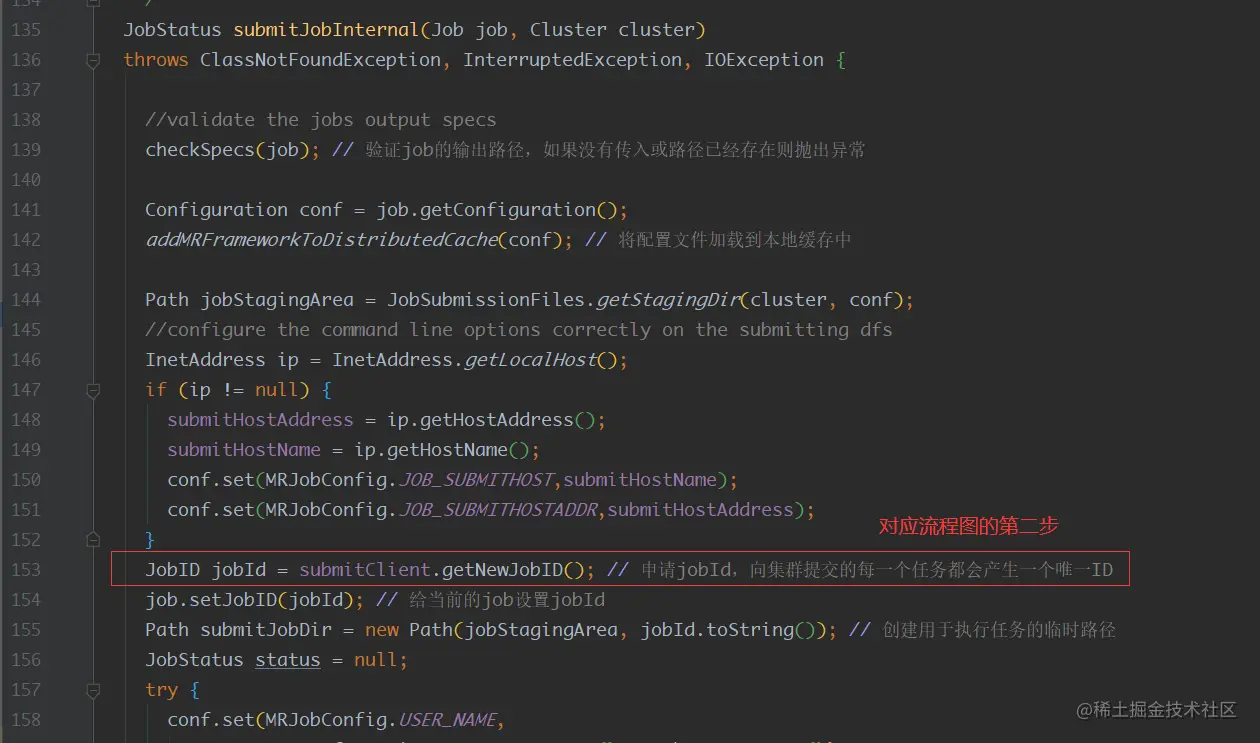The width and height of the screenshot is (1260, 743).
Task: Click the '//configure the command line options' comment
Action: tap(518, 330)
